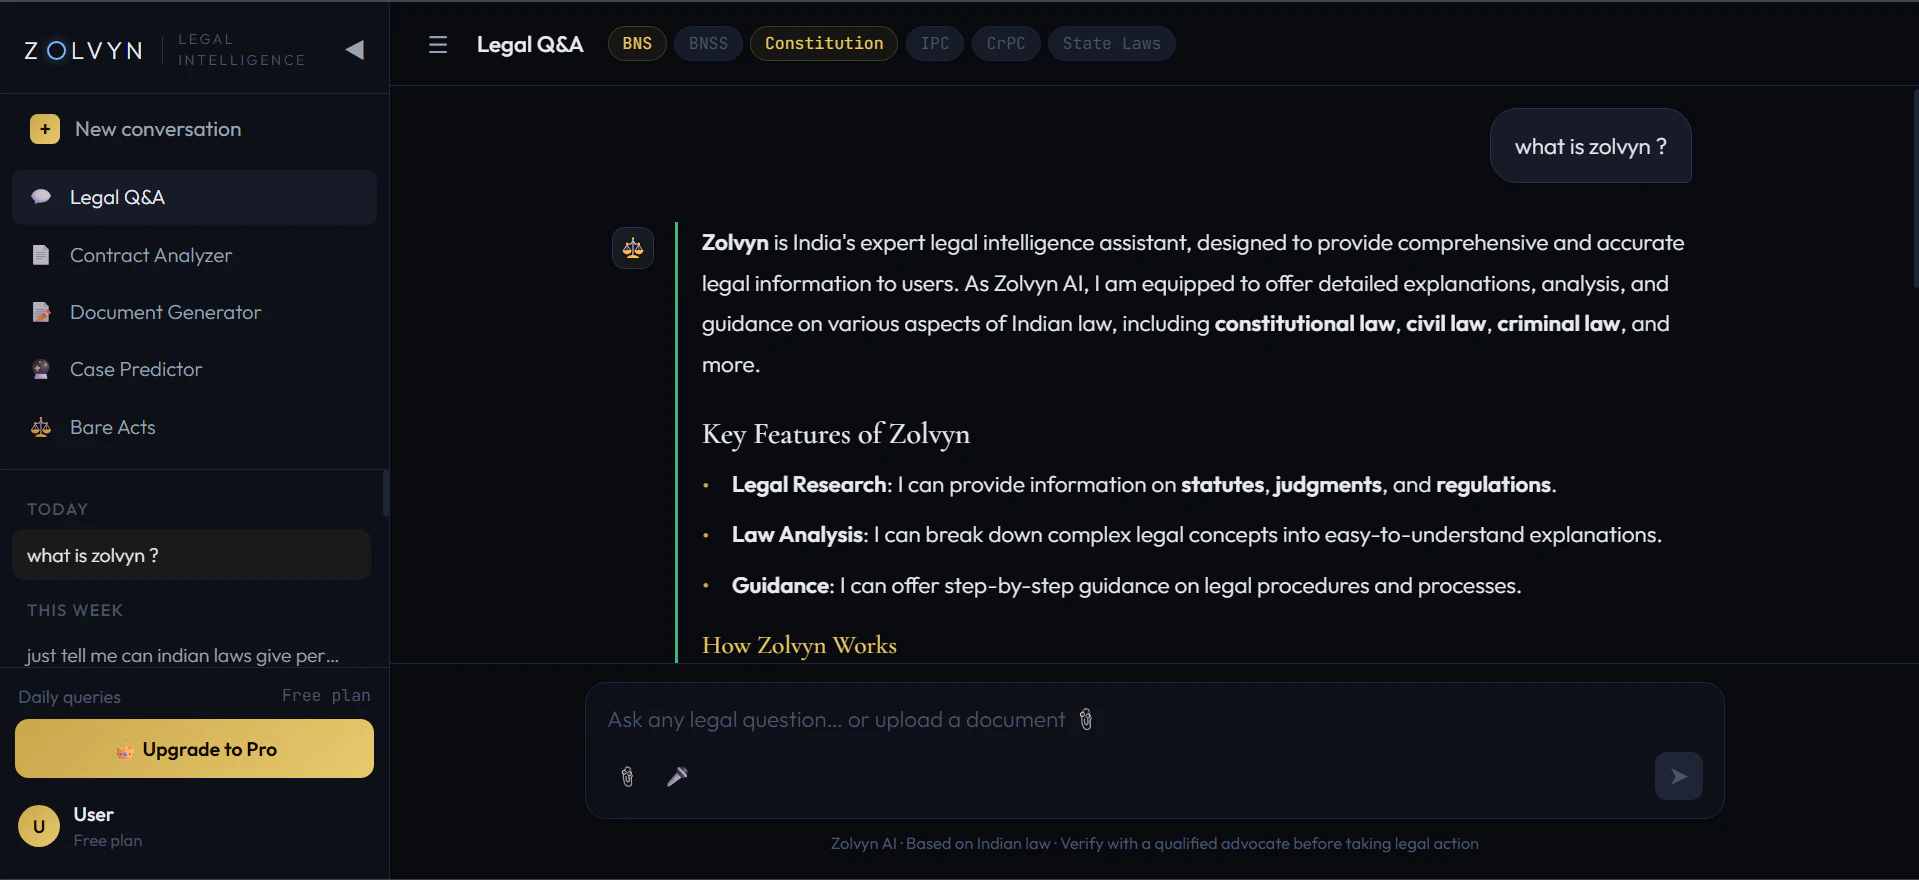Toggle the IPC filter chip
1919x880 pixels.
pos(935,43)
